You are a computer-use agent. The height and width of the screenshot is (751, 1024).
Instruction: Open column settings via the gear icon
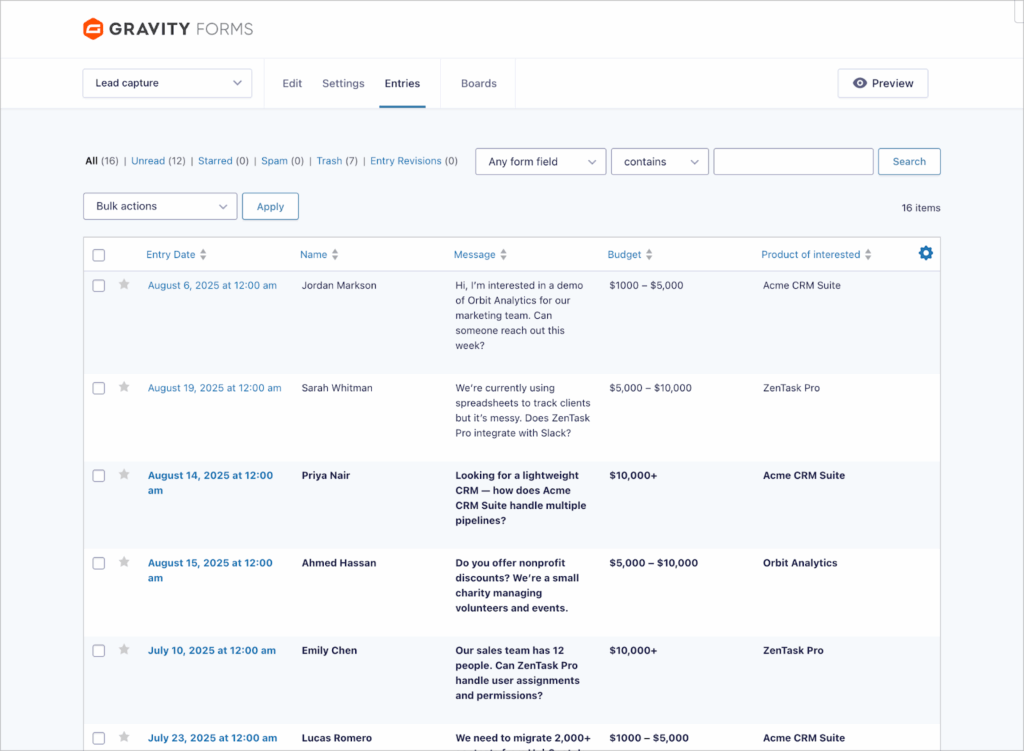coord(925,253)
